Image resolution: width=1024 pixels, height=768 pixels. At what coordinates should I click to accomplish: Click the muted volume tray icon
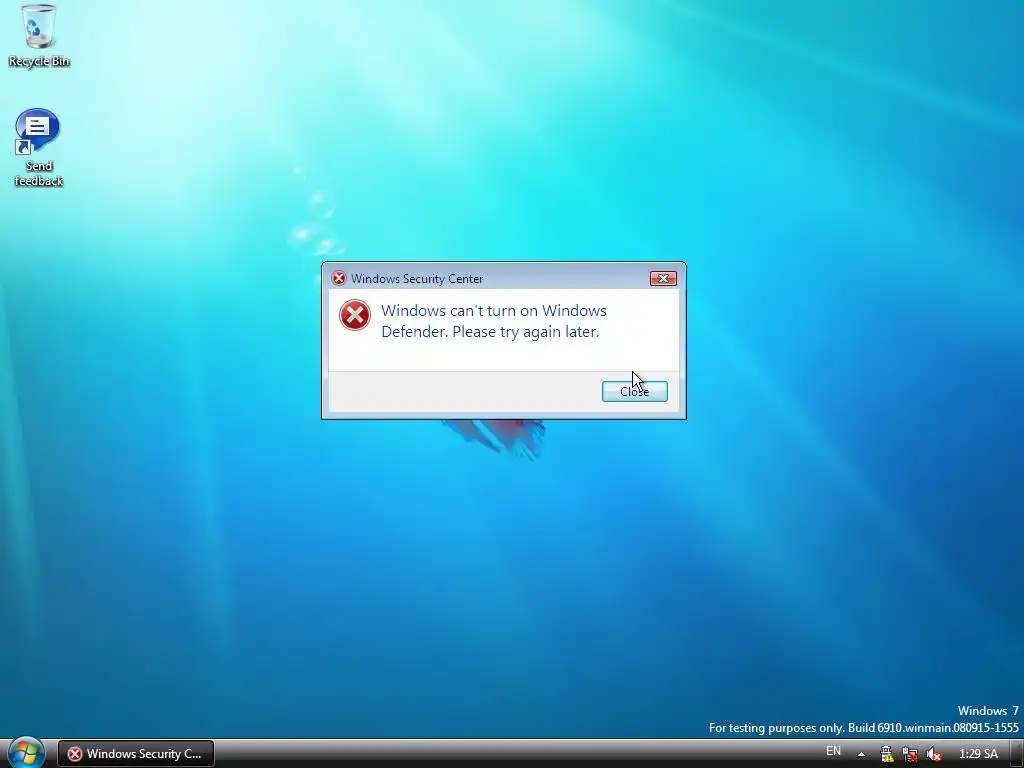click(933, 754)
